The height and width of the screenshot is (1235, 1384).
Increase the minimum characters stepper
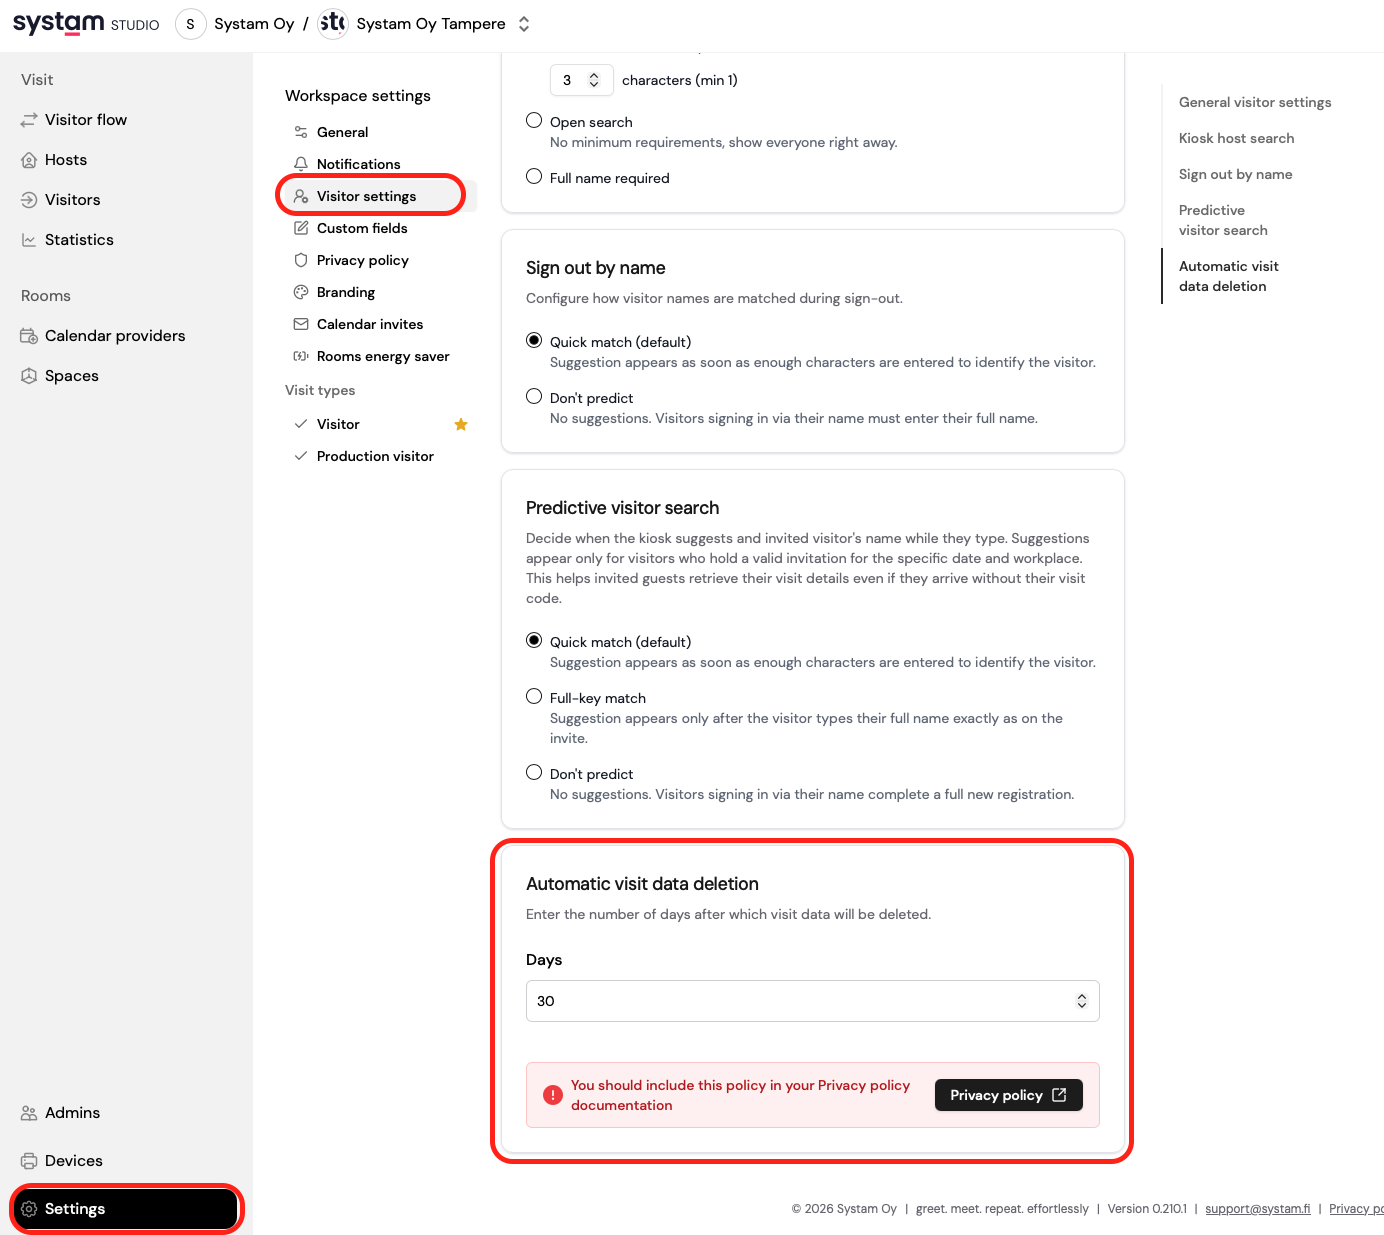coord(596,74)
